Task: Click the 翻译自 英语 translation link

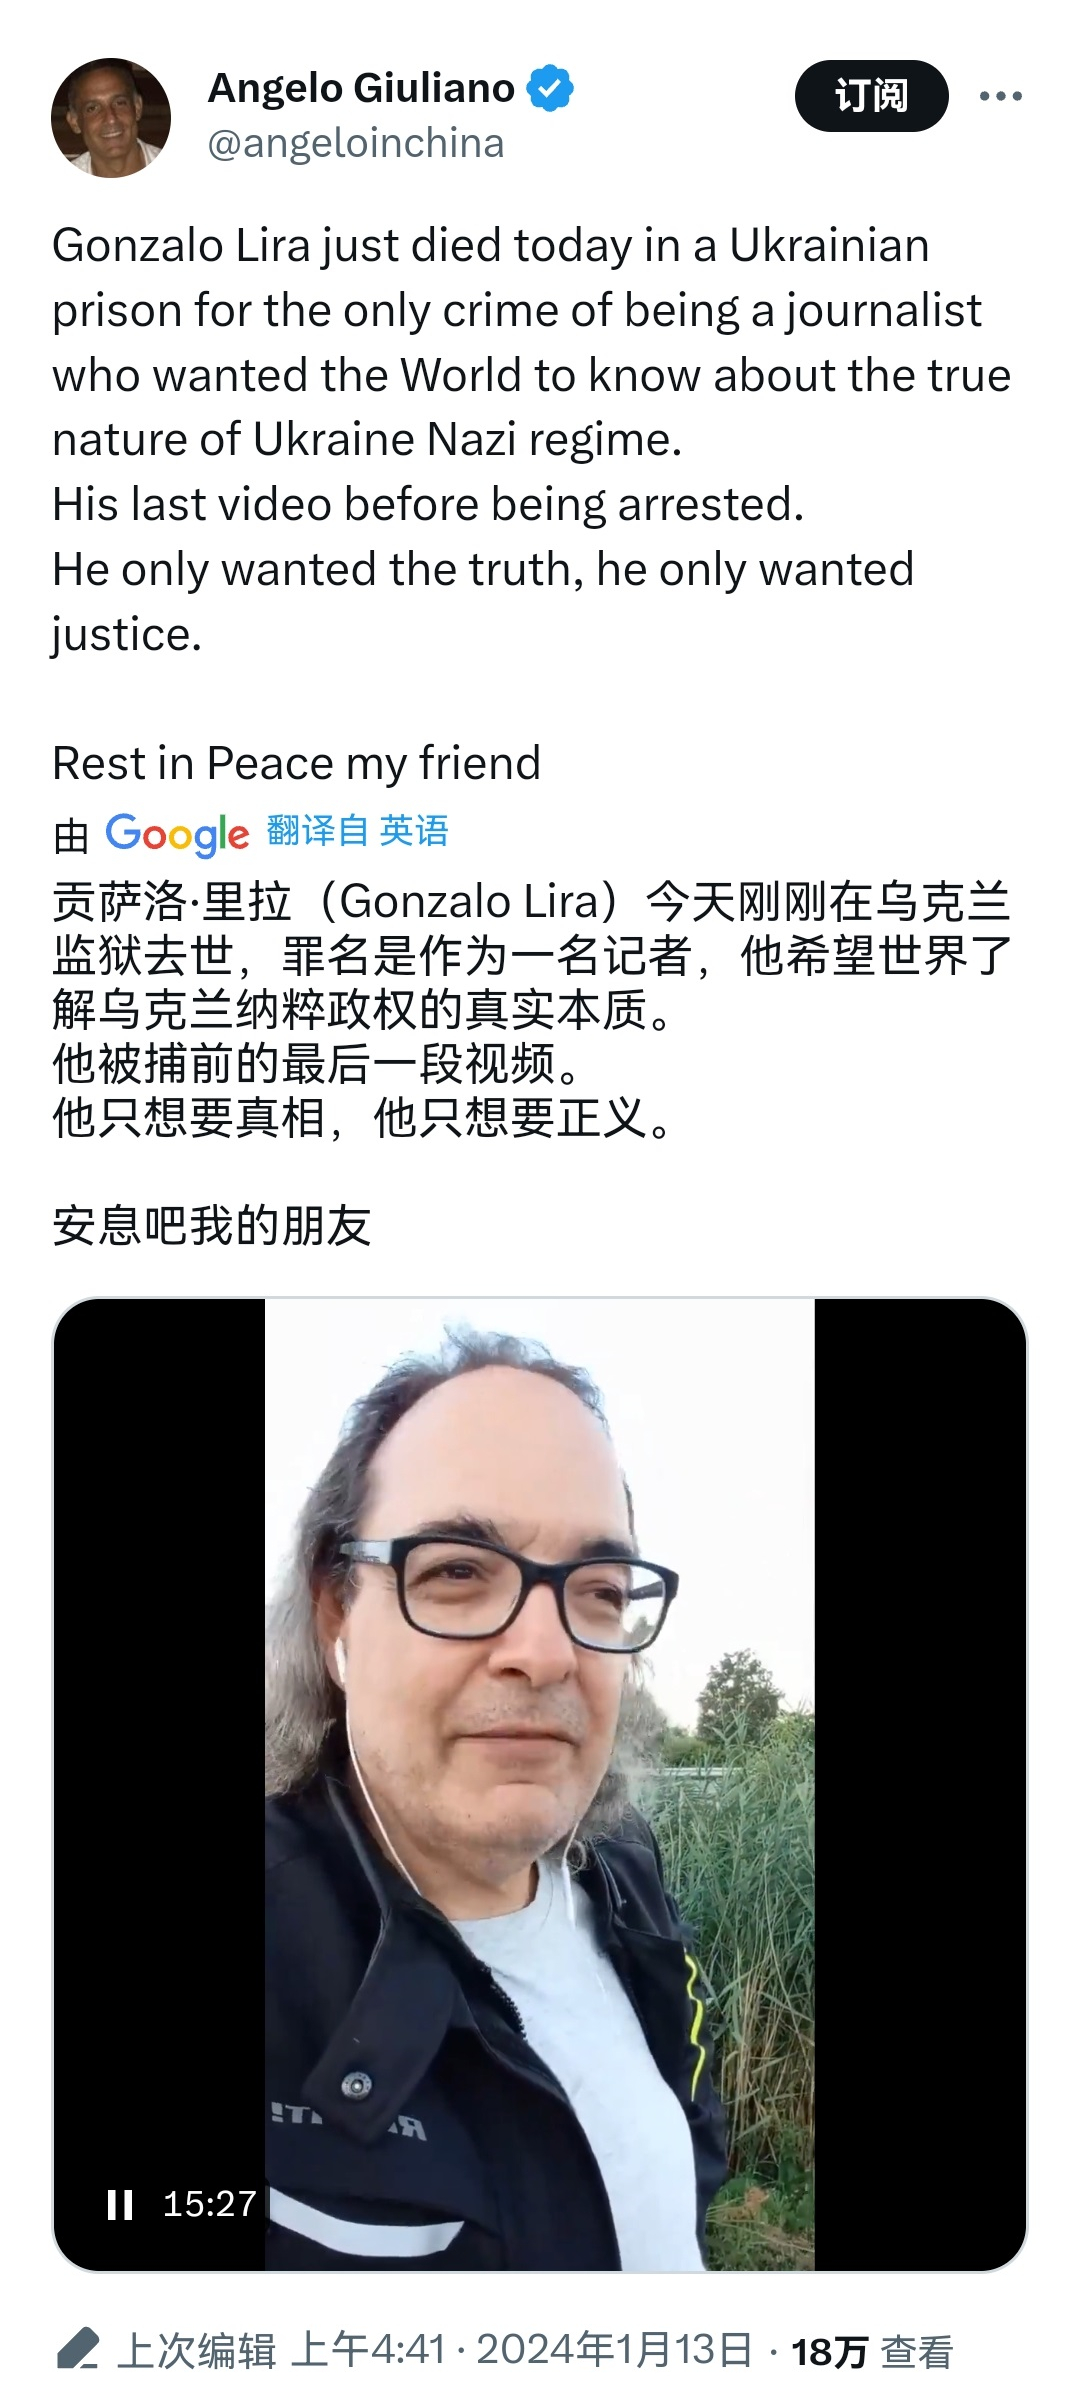Action: tap(357, 831)
